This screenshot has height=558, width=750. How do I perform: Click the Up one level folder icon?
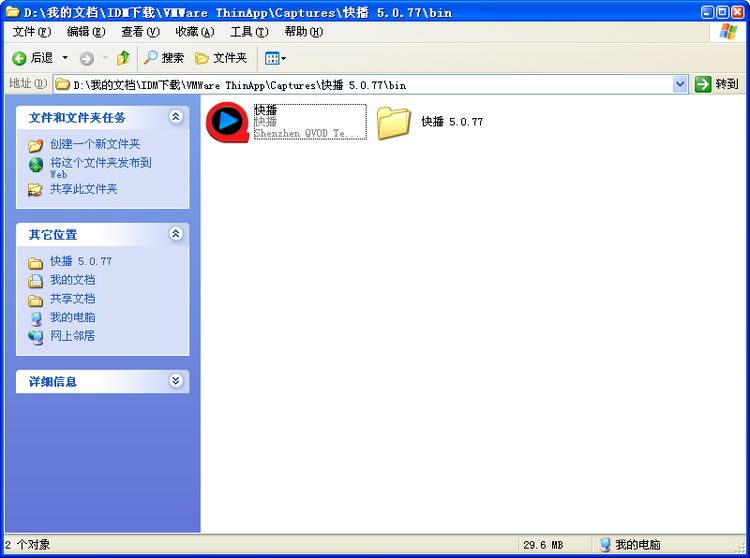tap(123, 58)
